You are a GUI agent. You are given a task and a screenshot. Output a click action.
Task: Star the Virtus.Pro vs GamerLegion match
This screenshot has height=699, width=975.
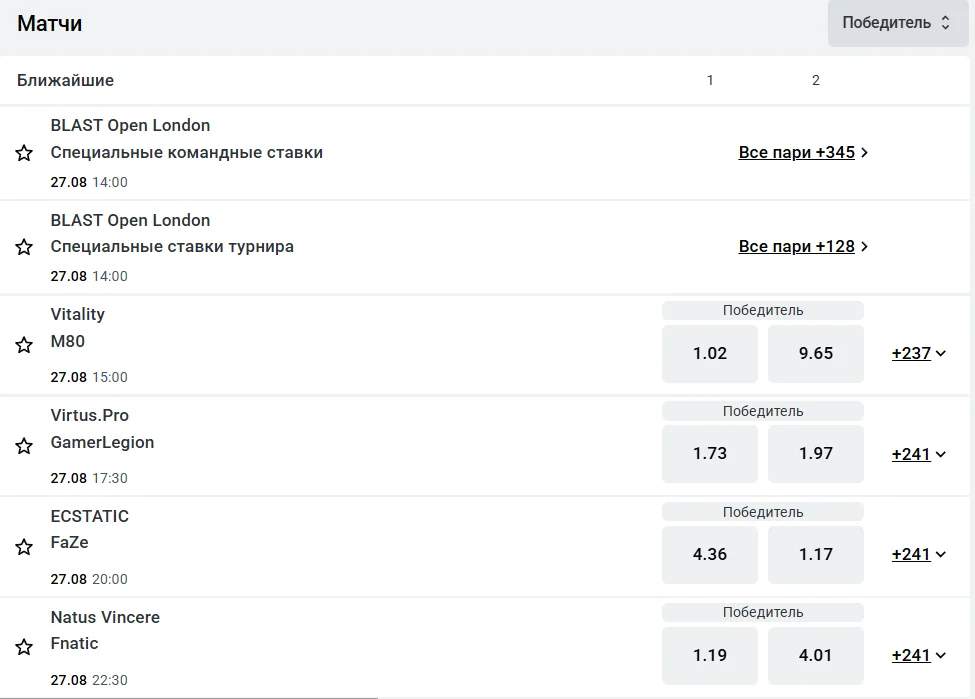pos(24,446)
